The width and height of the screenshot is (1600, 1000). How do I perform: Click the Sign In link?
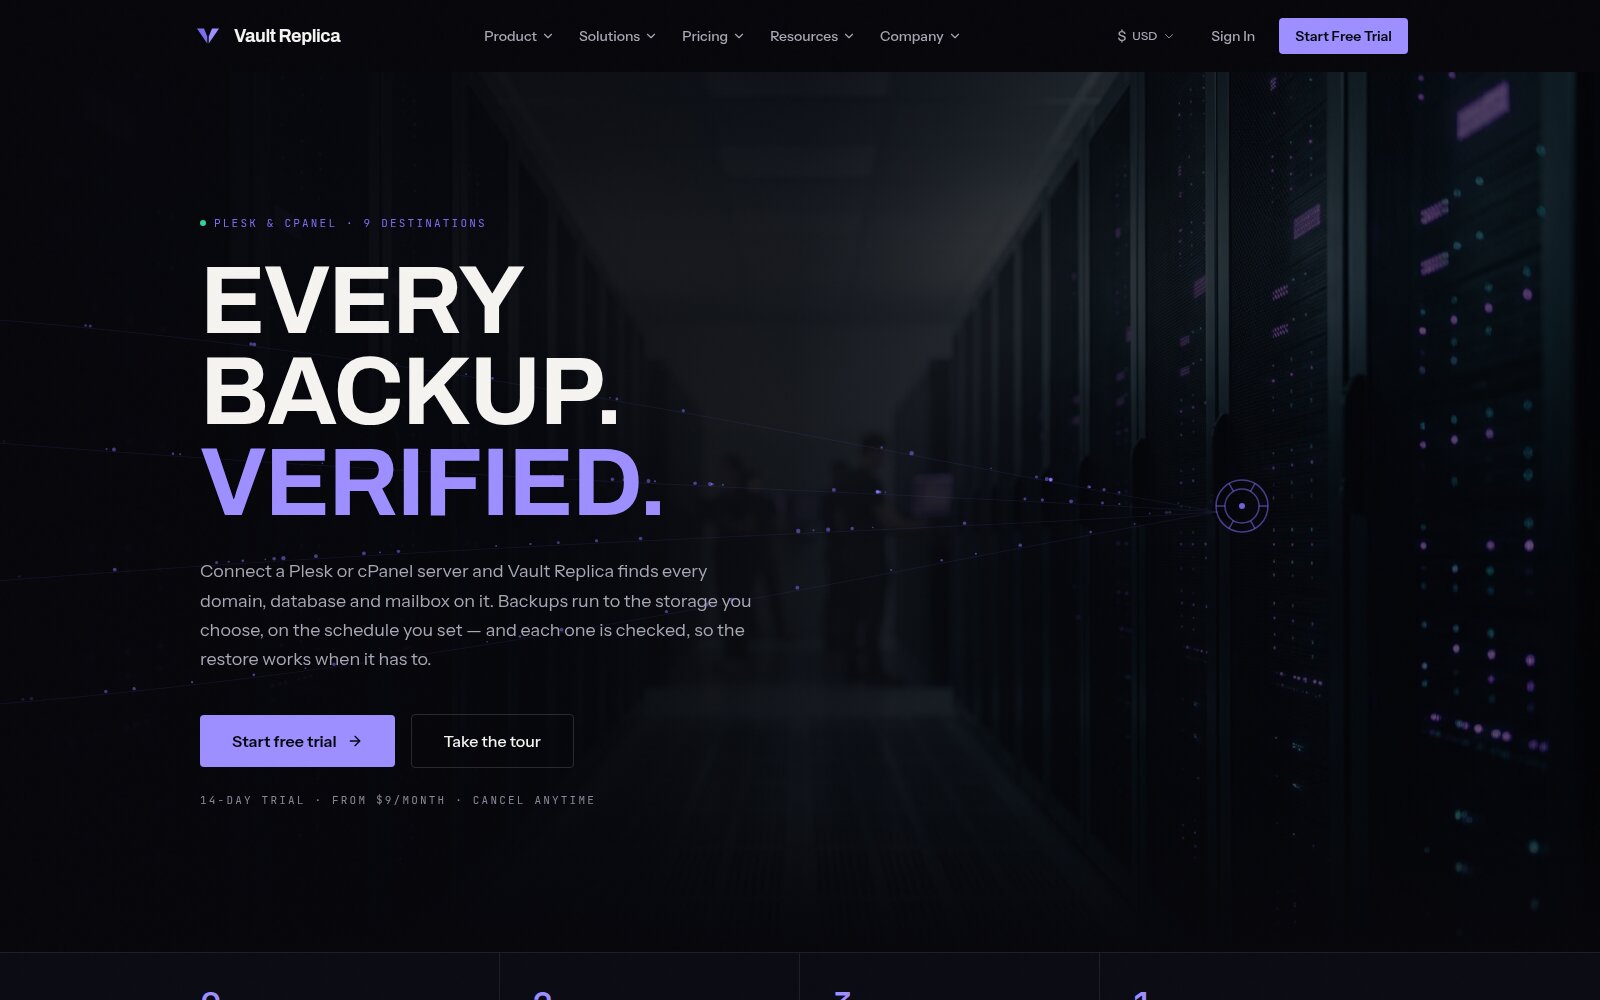(x=1233, y=36)
